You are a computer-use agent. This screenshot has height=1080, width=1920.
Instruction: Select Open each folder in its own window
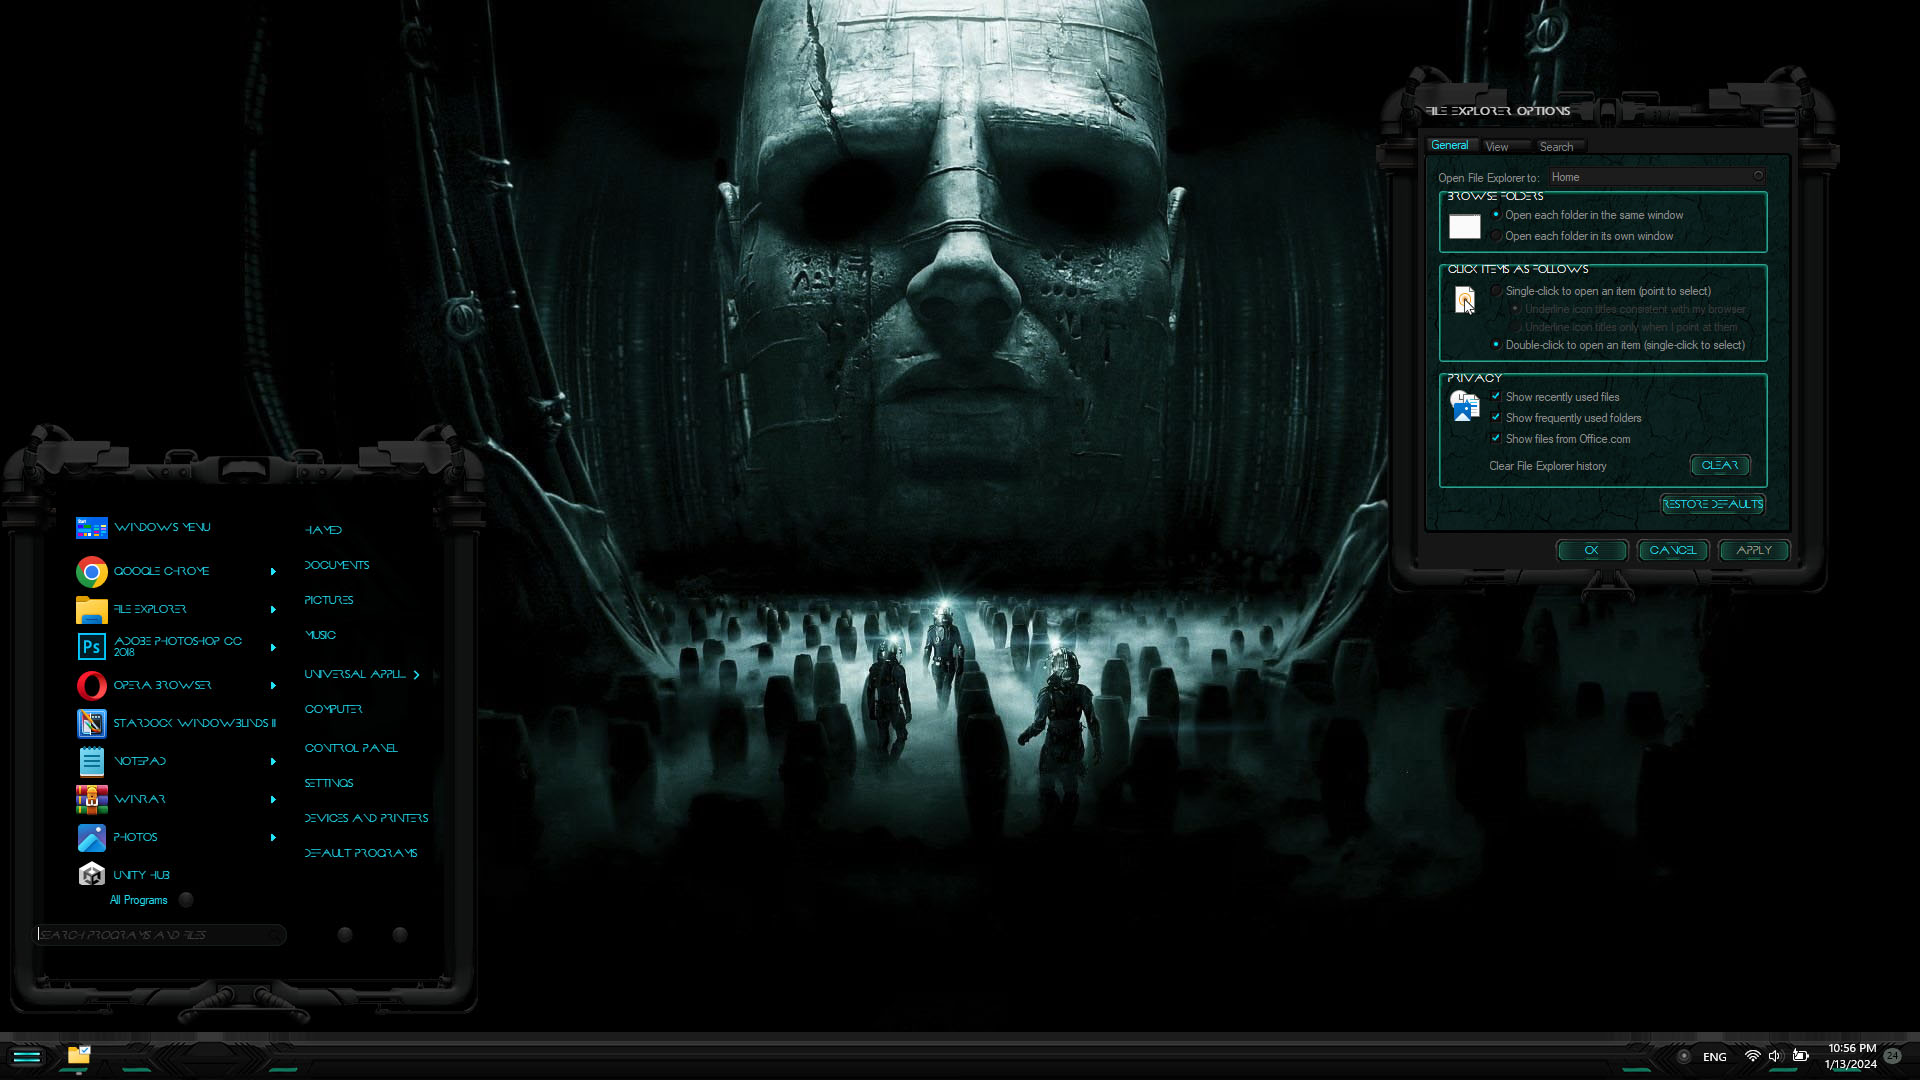1496,237
